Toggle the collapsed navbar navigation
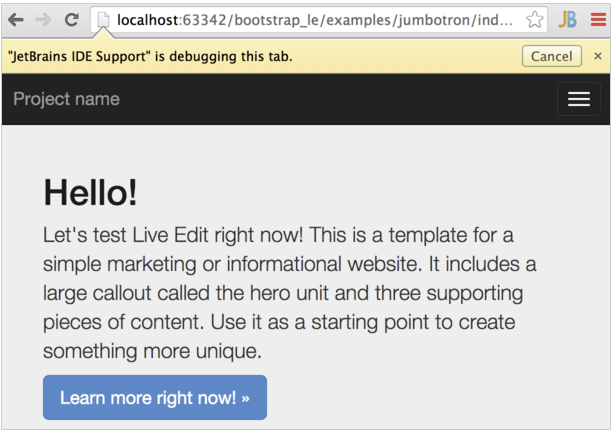Screen dimensions: 611x434 click(578, 99)
